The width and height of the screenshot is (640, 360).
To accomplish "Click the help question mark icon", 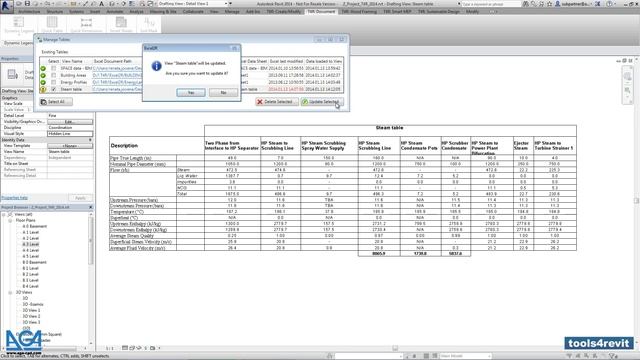I will pyautogui.click(x=609, y=4).
